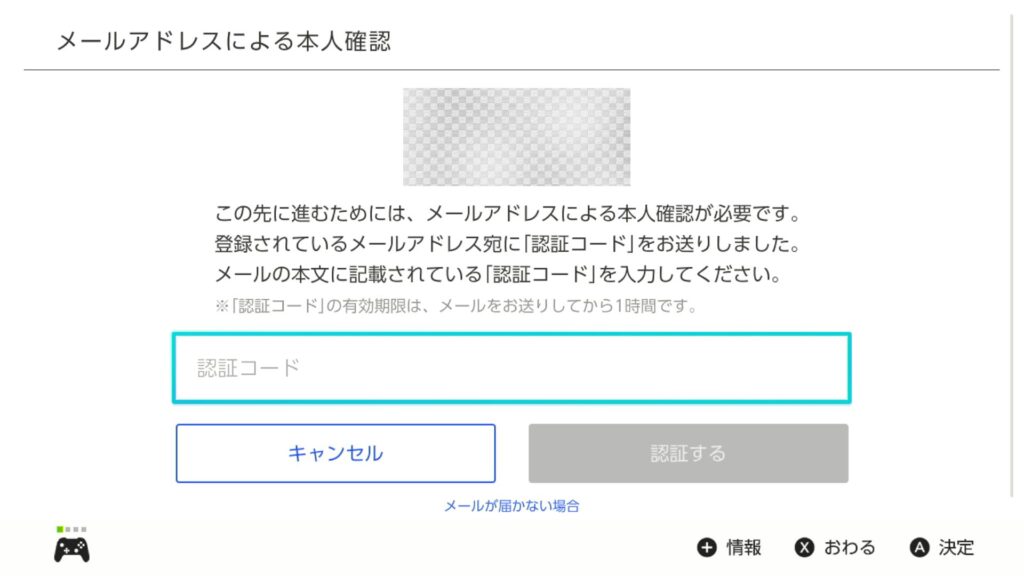Click the blurred checkered image above the text
This screenshot has height=576, width=1024.
[x=517, y=137]
